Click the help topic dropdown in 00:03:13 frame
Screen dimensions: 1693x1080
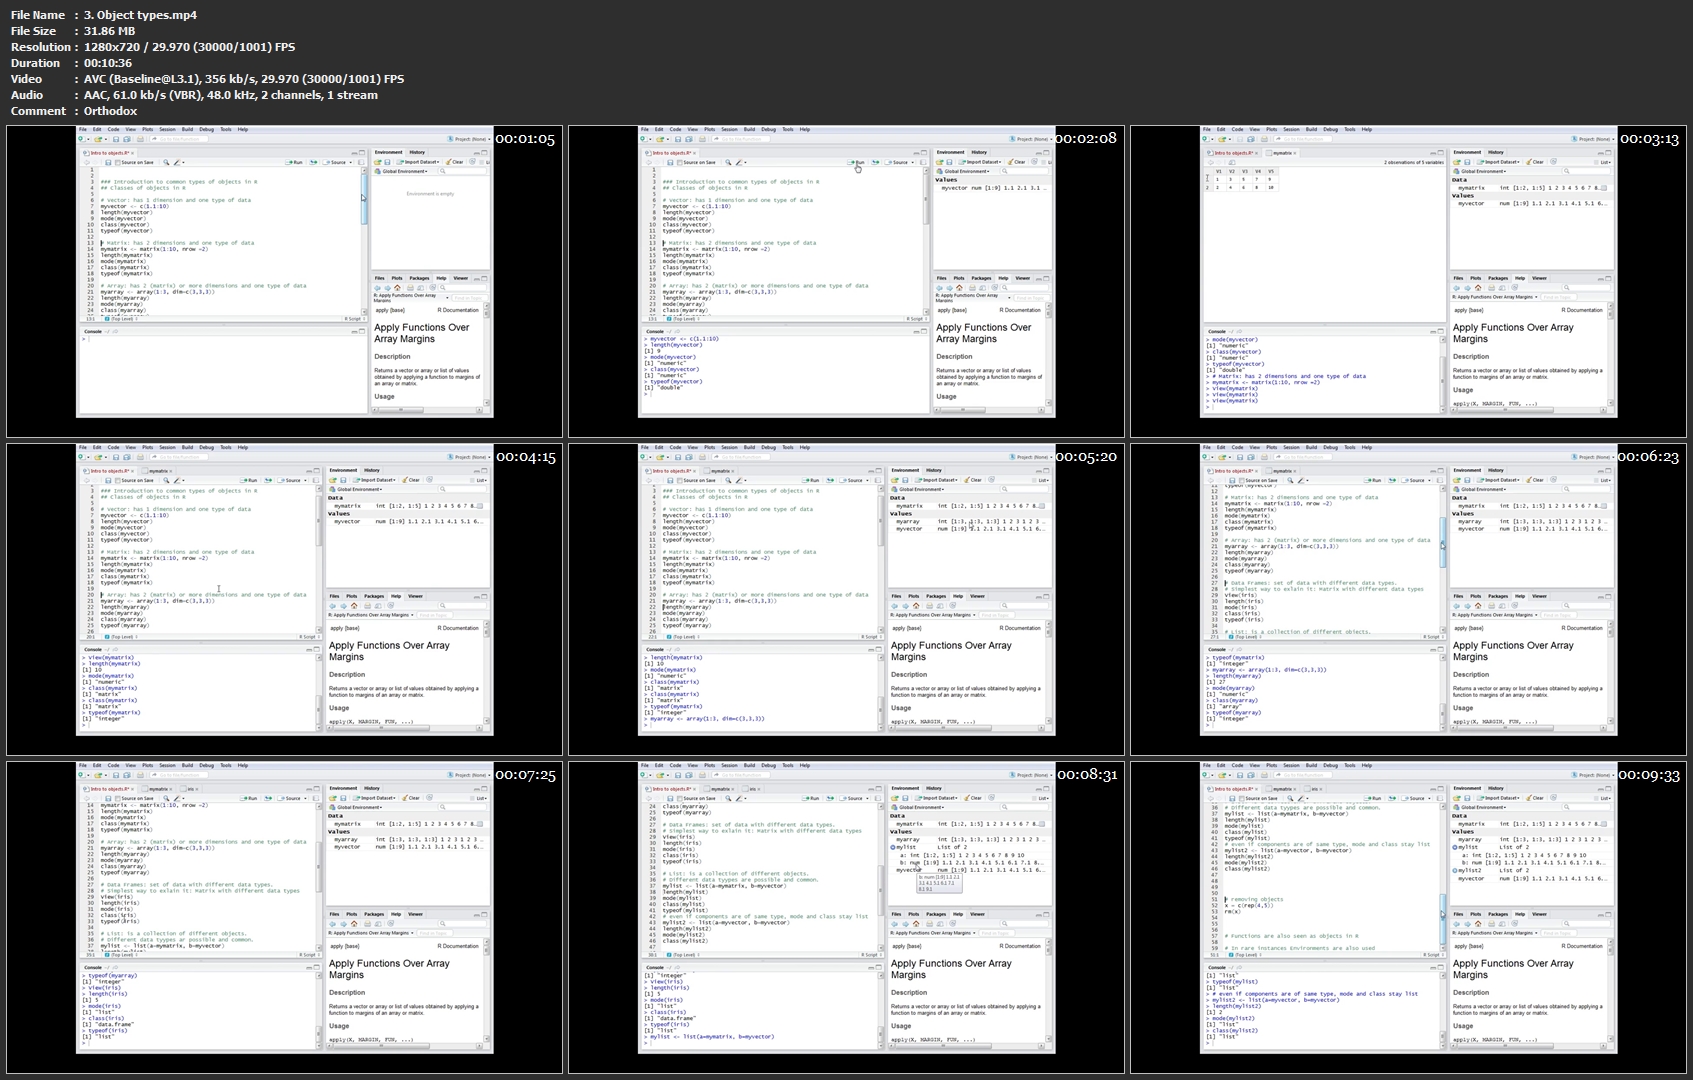pos(1495,297)
